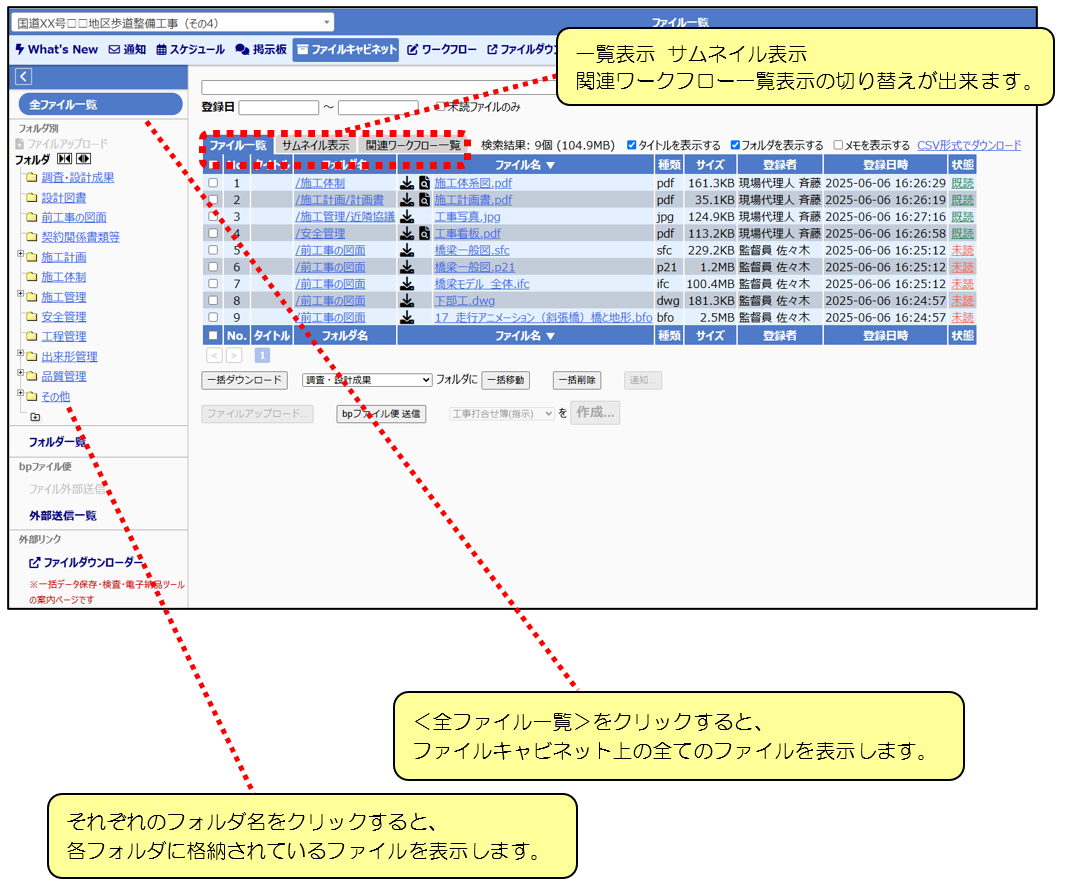Open the 設計図書 folder in the tree
Screen dimensions: 1076x888
tap(64, 198)
